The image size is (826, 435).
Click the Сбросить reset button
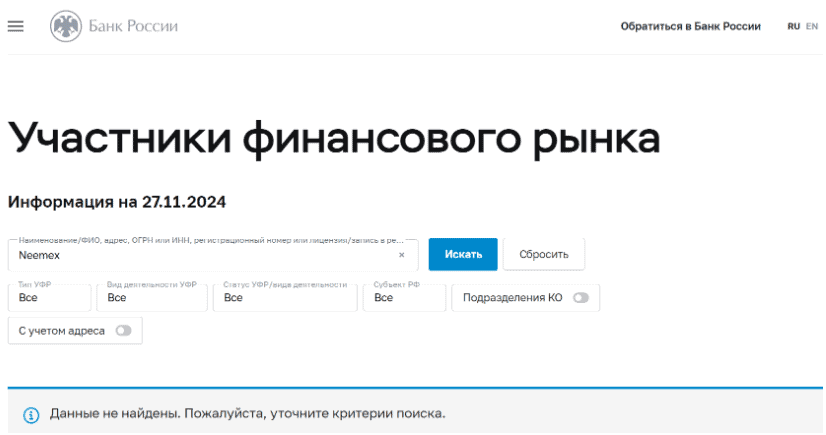[544, 254]
